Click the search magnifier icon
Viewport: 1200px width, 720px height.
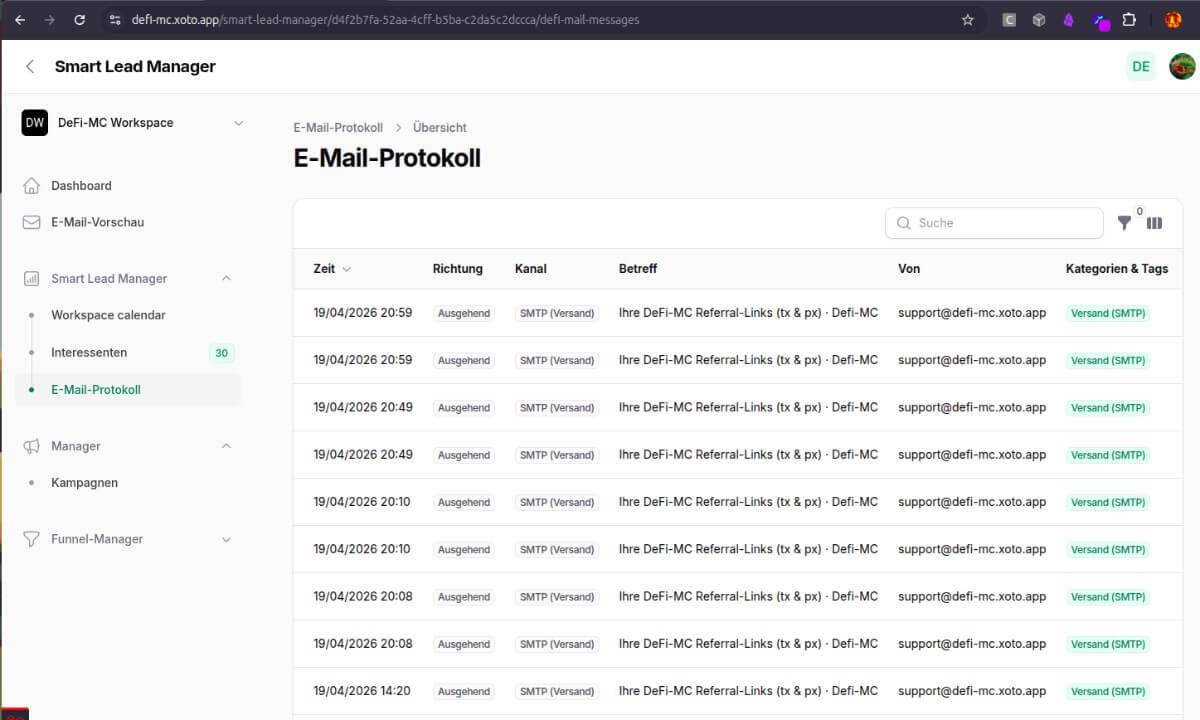904,223
